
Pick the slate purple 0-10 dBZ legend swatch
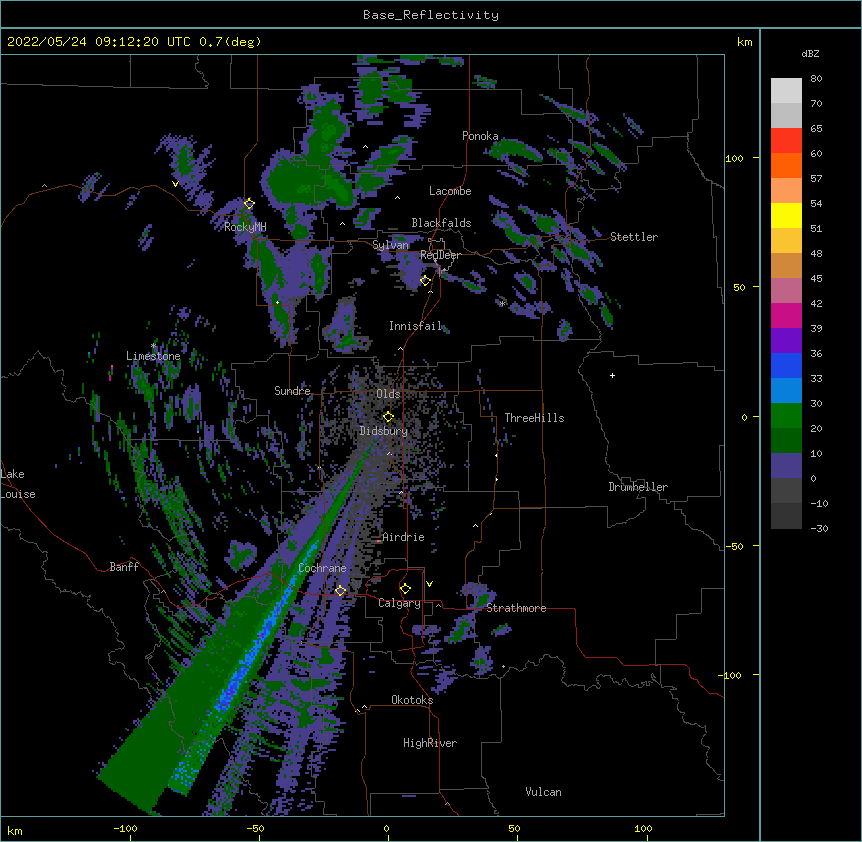pyautogui.click(x=786, y=466)
